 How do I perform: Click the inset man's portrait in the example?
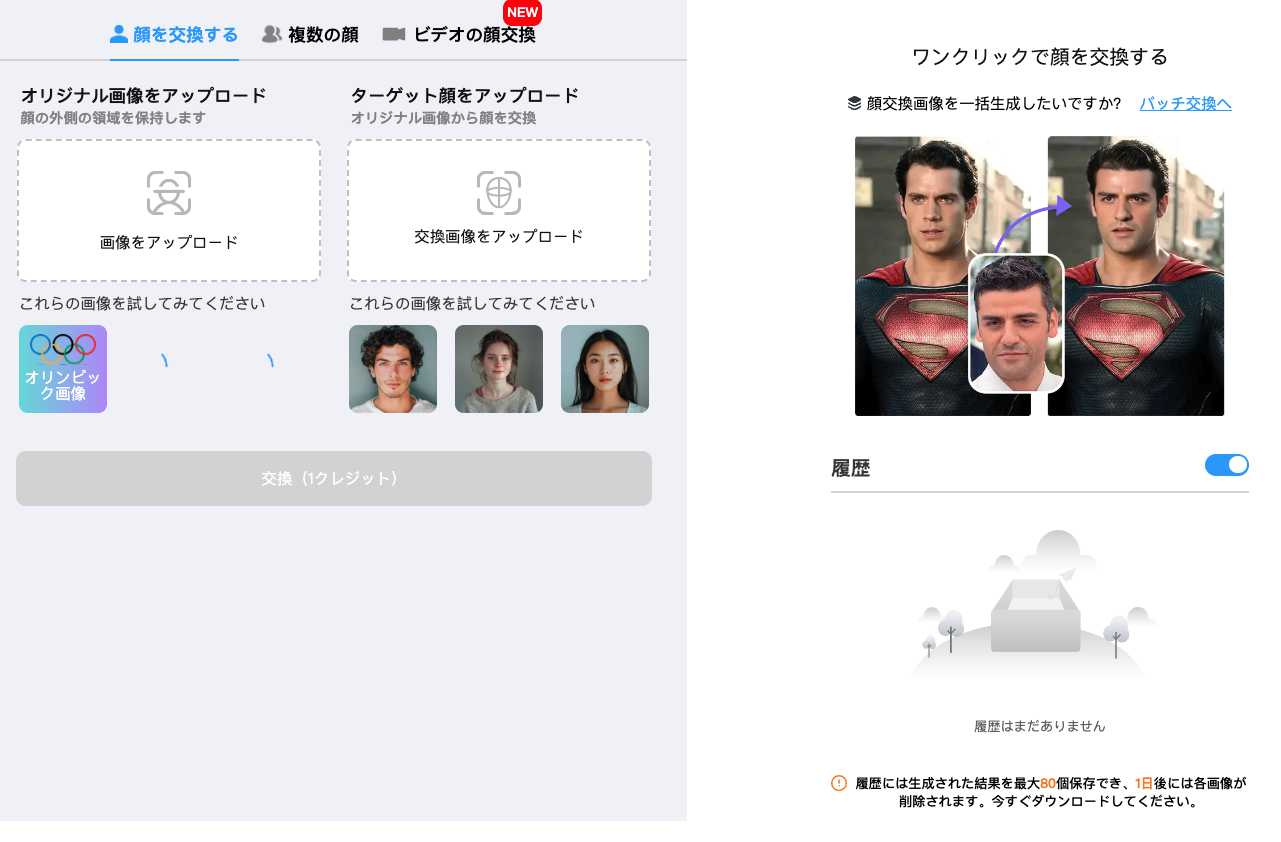[x=1017, y=323]
